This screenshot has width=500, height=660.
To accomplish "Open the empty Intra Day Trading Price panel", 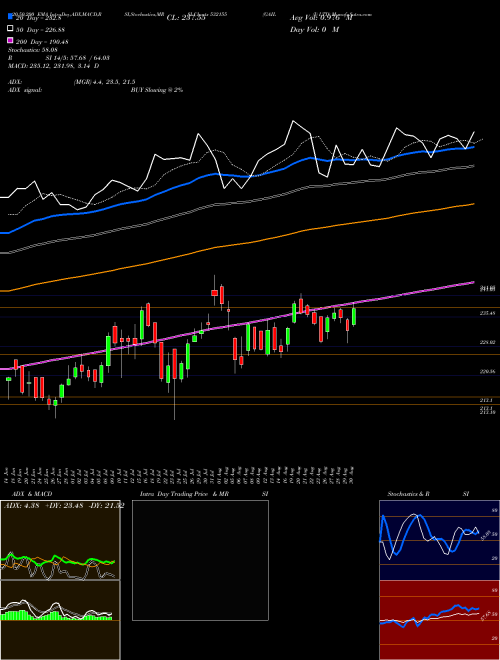I will pyautogui.click(x=200, y=560).
